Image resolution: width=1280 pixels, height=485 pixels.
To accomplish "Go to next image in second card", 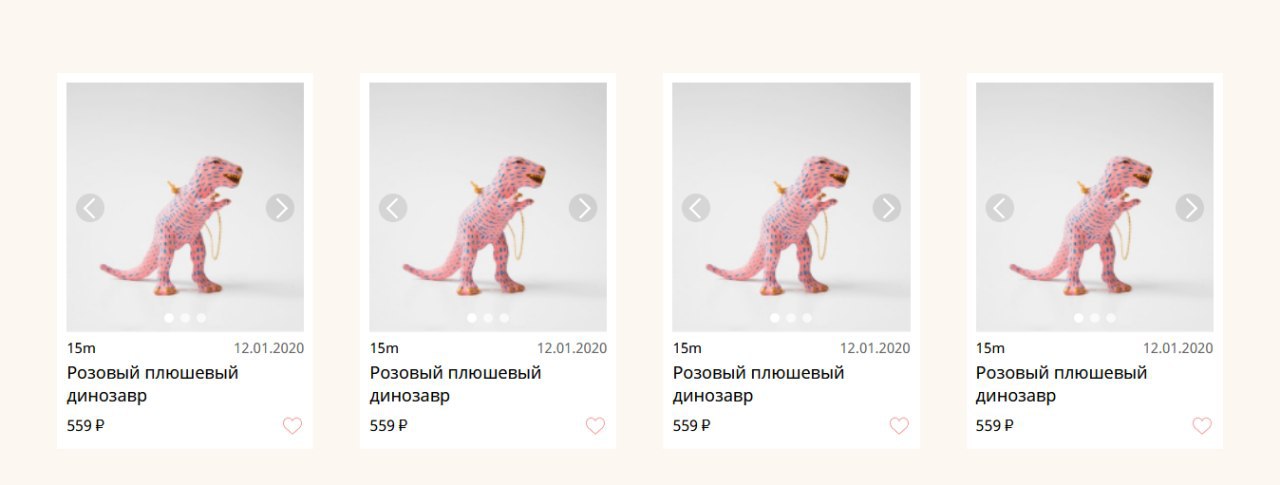I will point(583,208).
